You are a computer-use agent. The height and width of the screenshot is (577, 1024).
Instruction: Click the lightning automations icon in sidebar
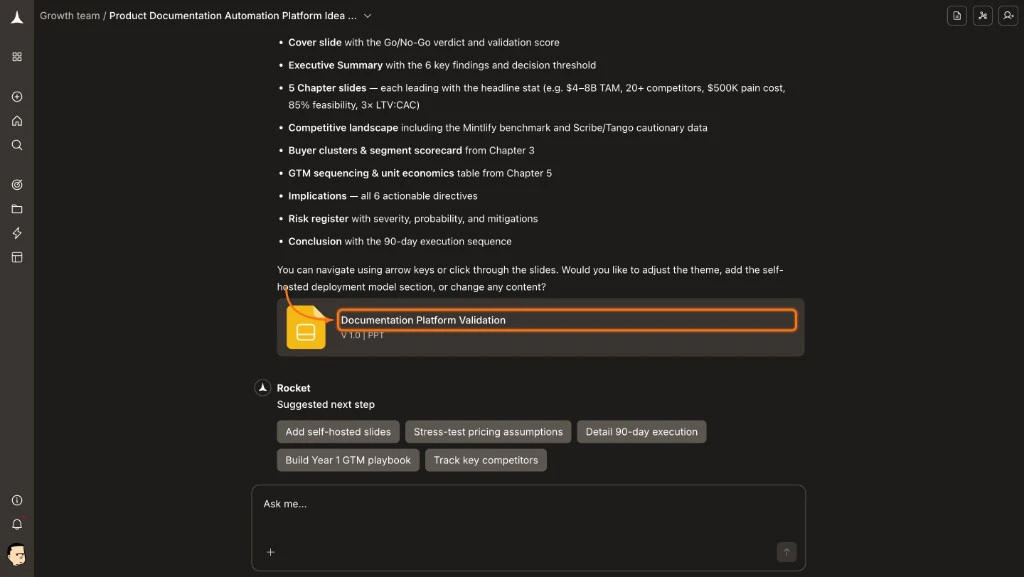click(x=16, y=233)
